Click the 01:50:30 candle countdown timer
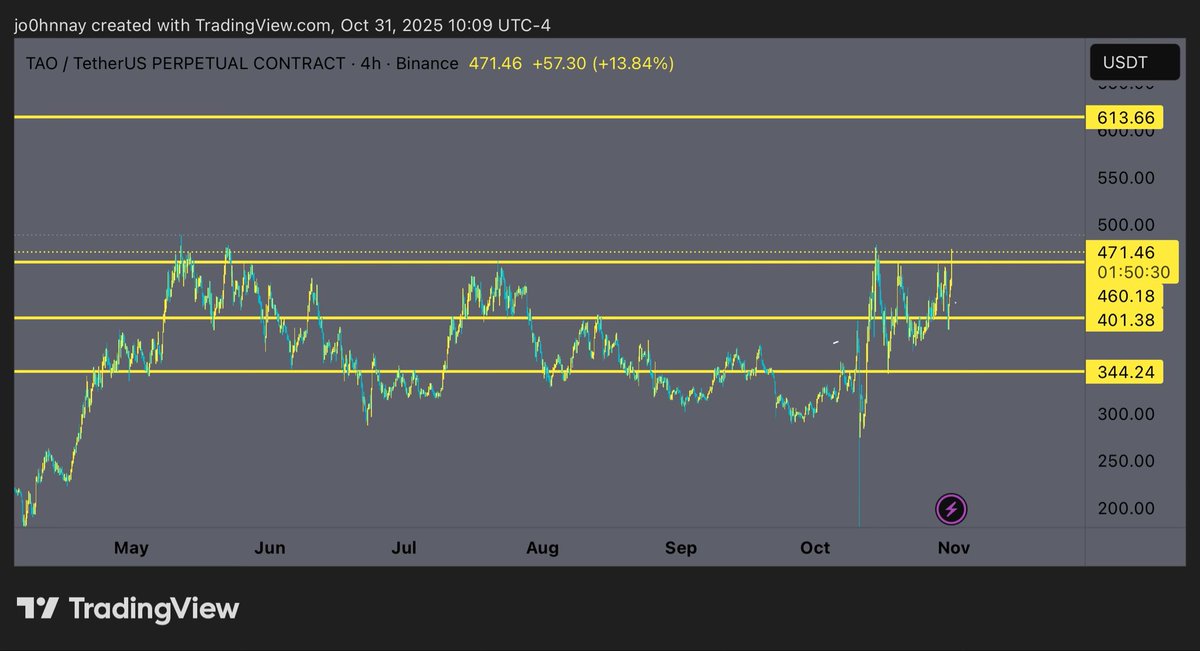1200x651 pixels. [x=1131, y=272]
